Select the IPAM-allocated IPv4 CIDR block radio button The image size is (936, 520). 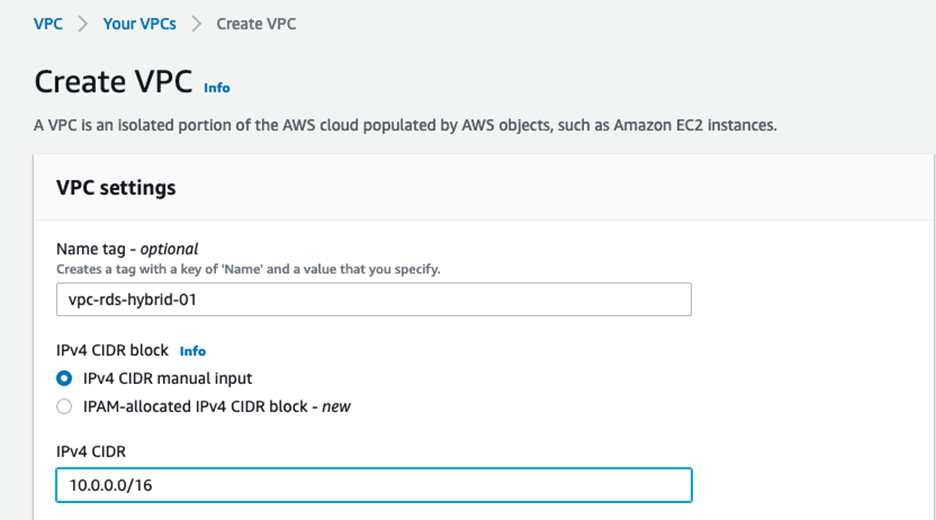click(x=64, y=407)
